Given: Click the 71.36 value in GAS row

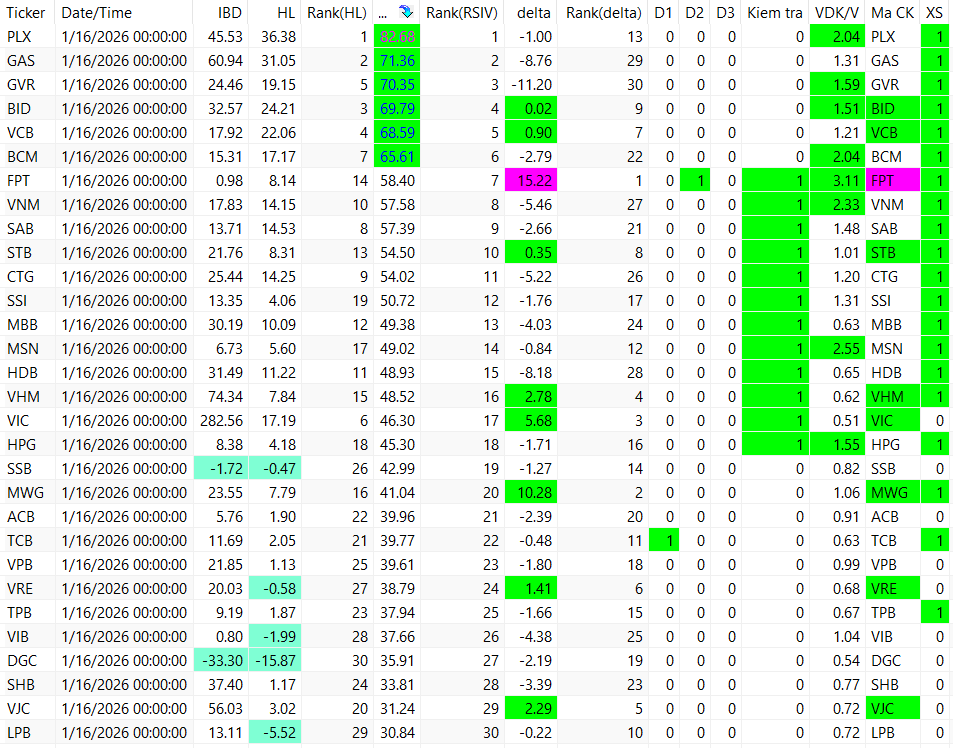Looking at the screenshot, I should click(x=397, y=61).
